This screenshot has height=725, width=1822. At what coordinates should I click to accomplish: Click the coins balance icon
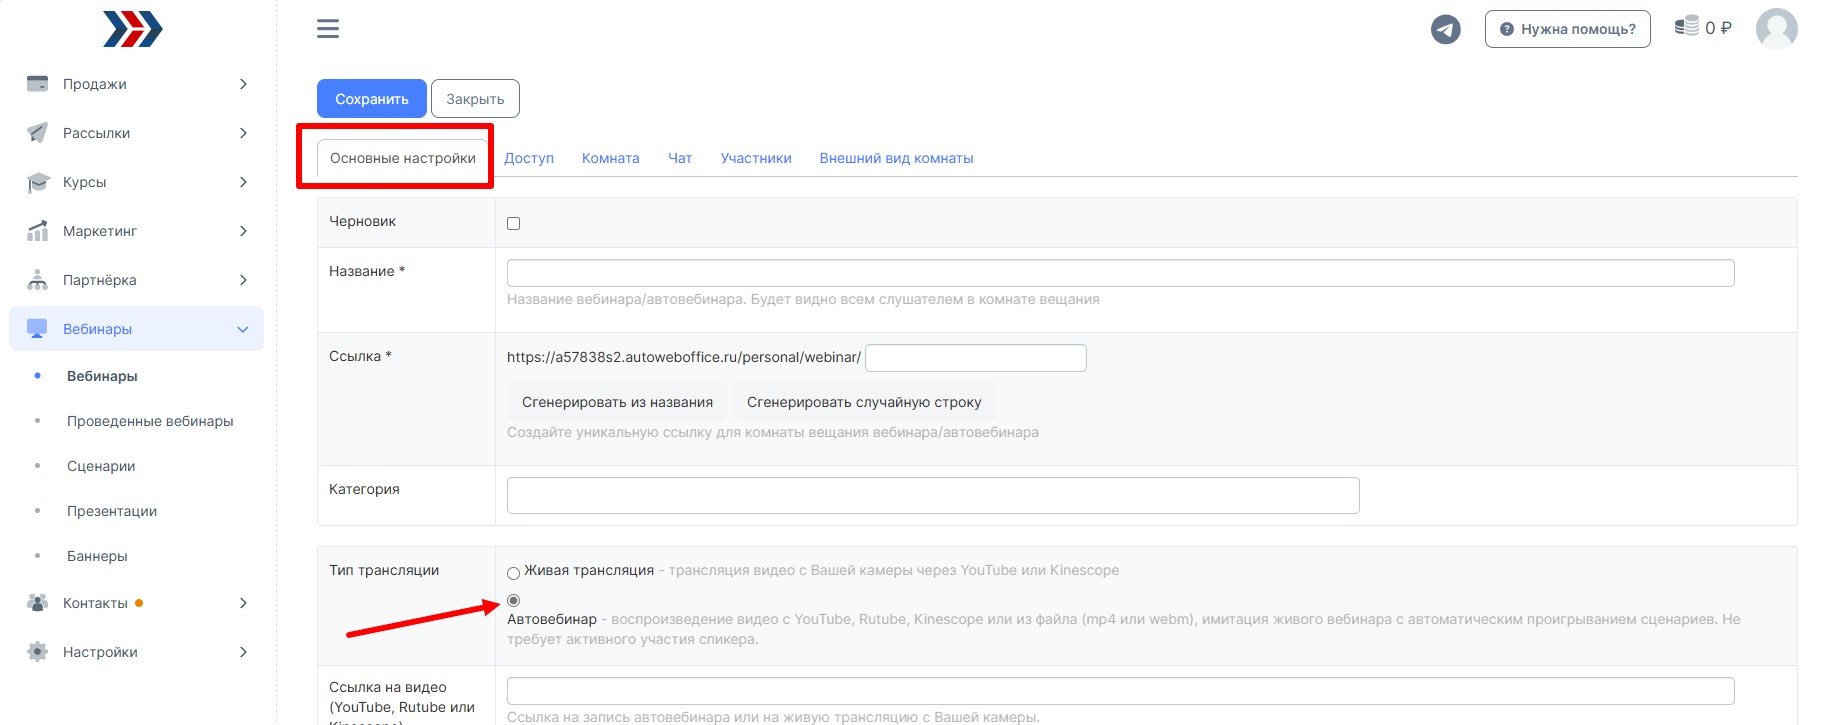[x=1687, y=27]
